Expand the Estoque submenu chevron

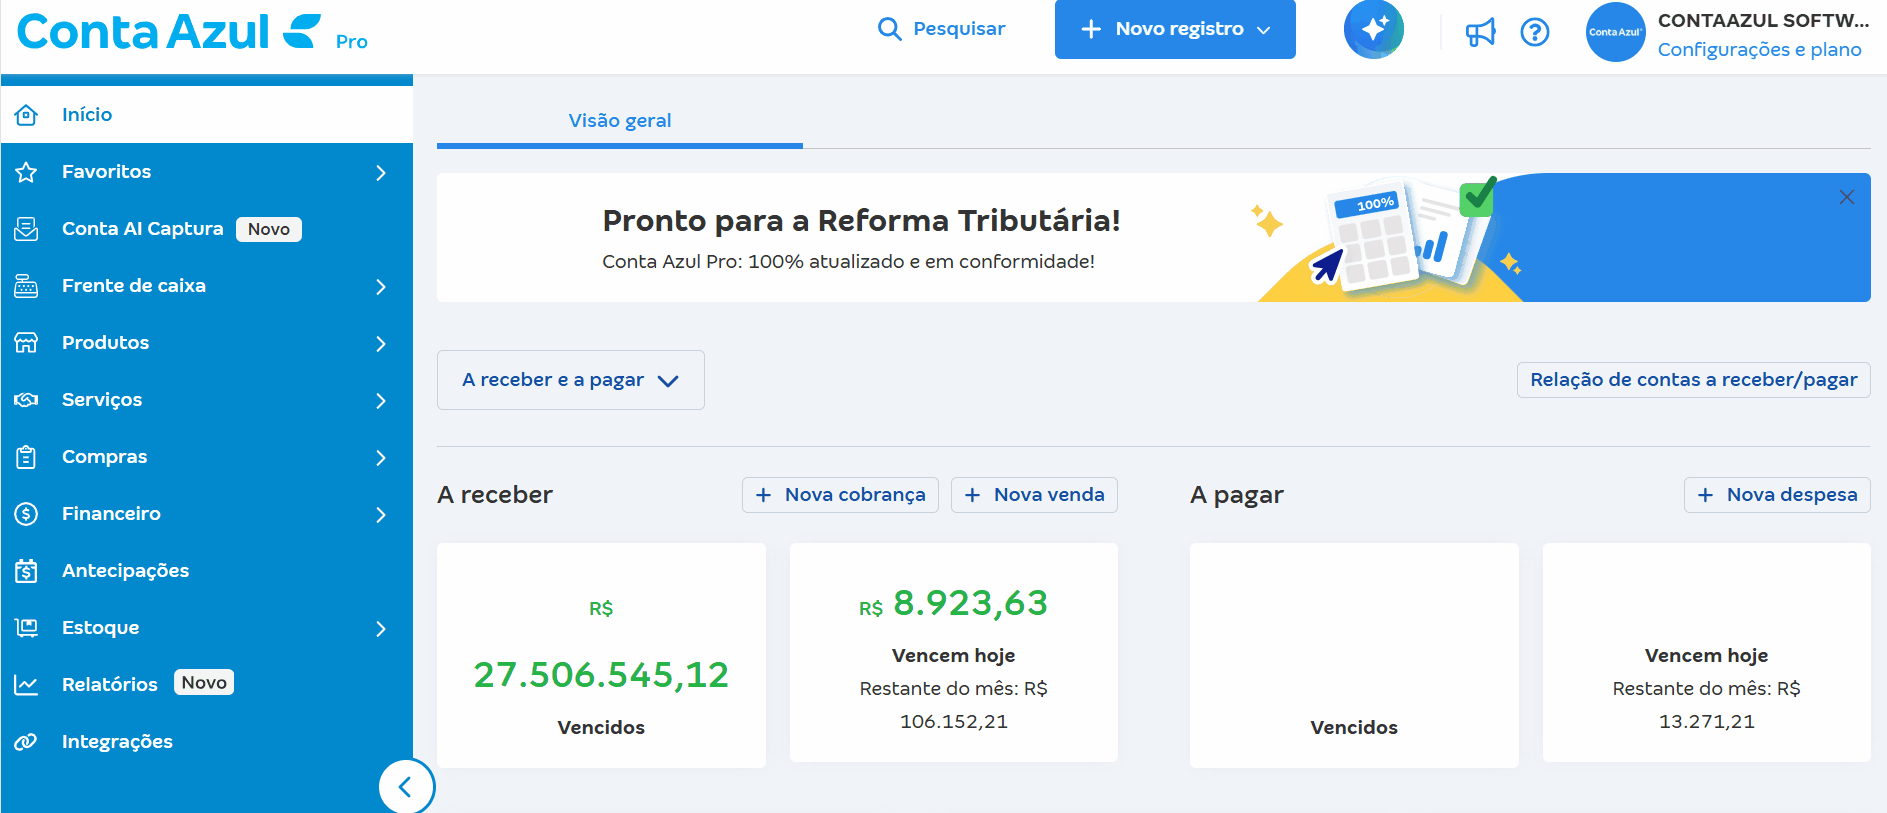click(x=380, y=629)
